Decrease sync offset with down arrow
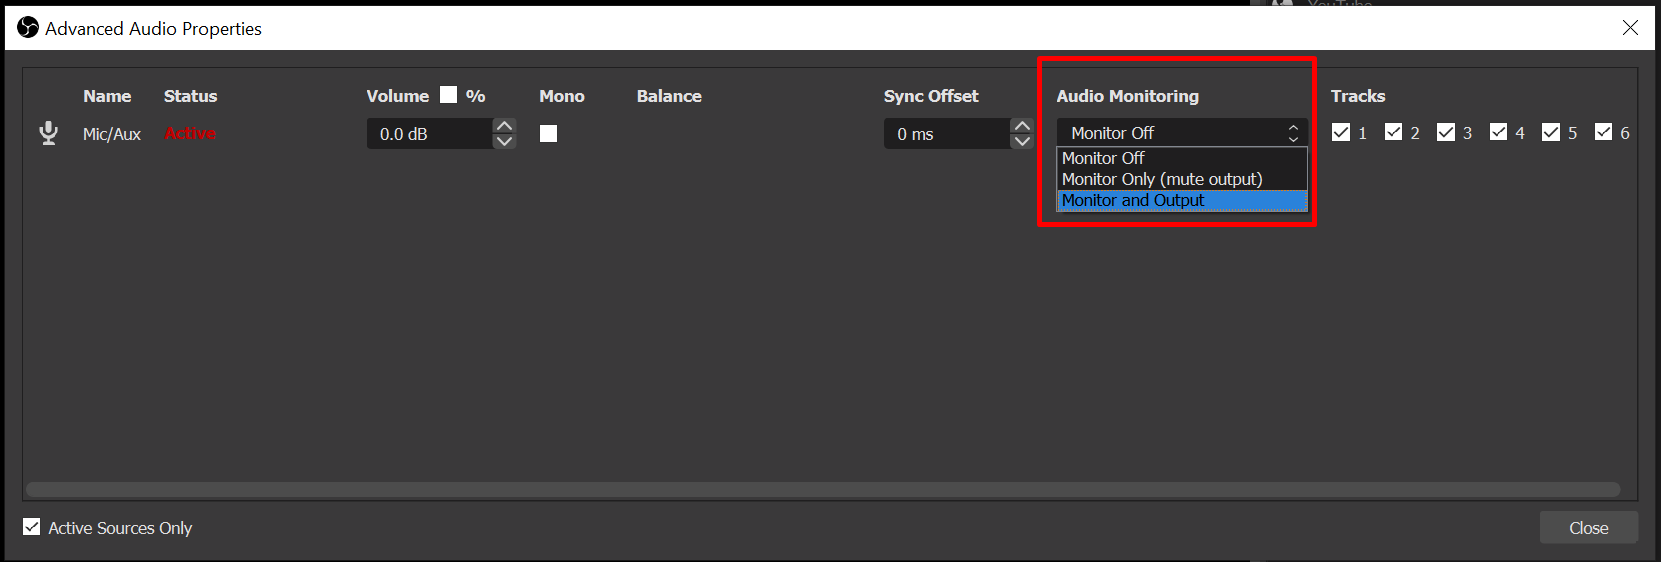This screenshot has width=1661, height=562. click(1022, 141)
